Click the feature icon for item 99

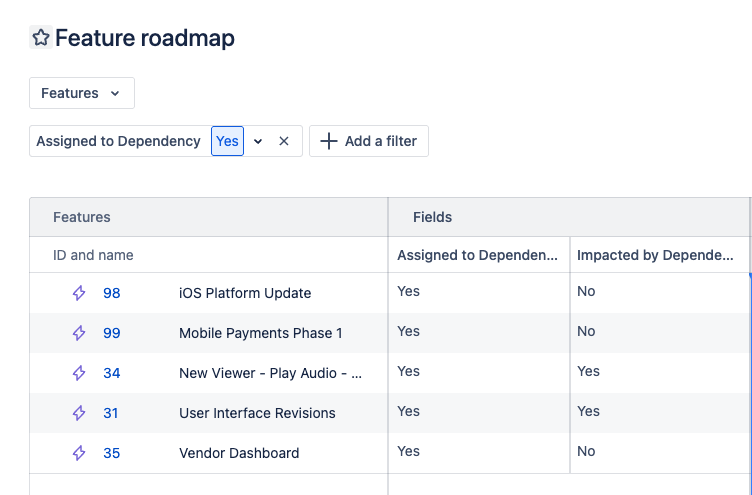79,333
